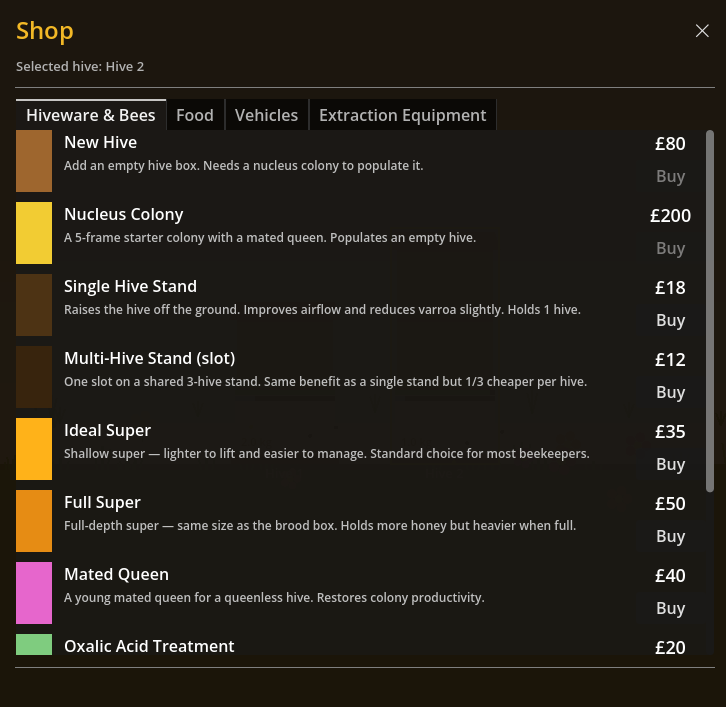Select the Hiveware & Bees tab
This screenshot has height=707, width=726.
pyautogui.click(x=91, y=115)
